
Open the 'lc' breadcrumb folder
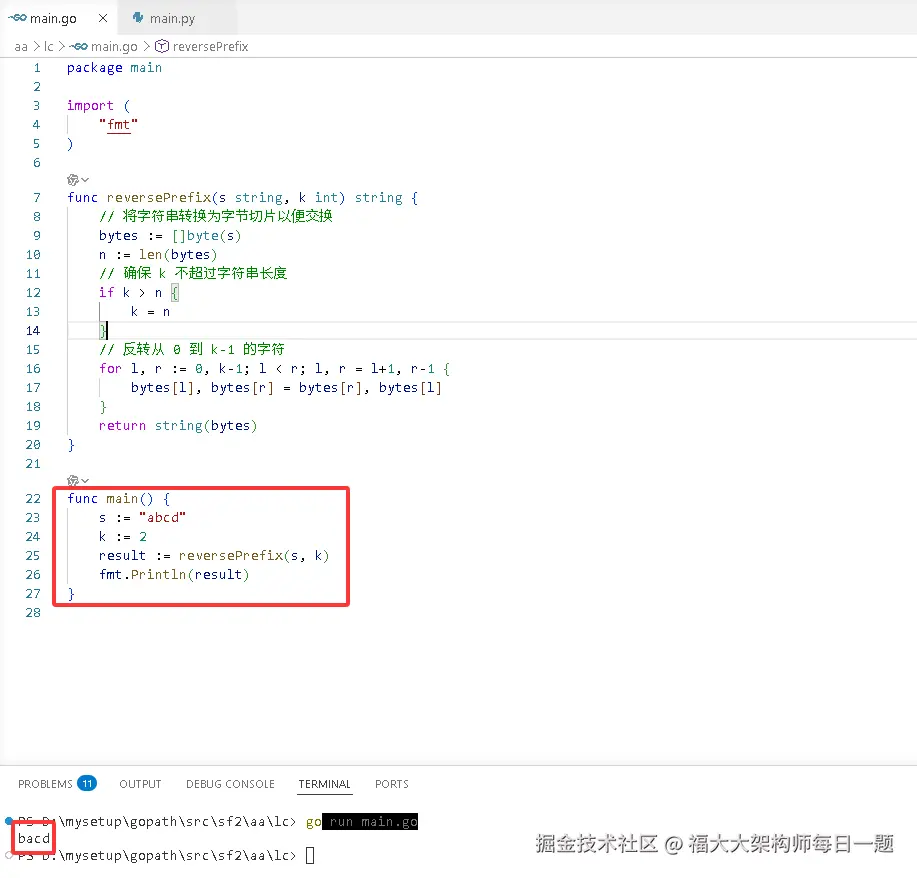click(x=49, y=47)
